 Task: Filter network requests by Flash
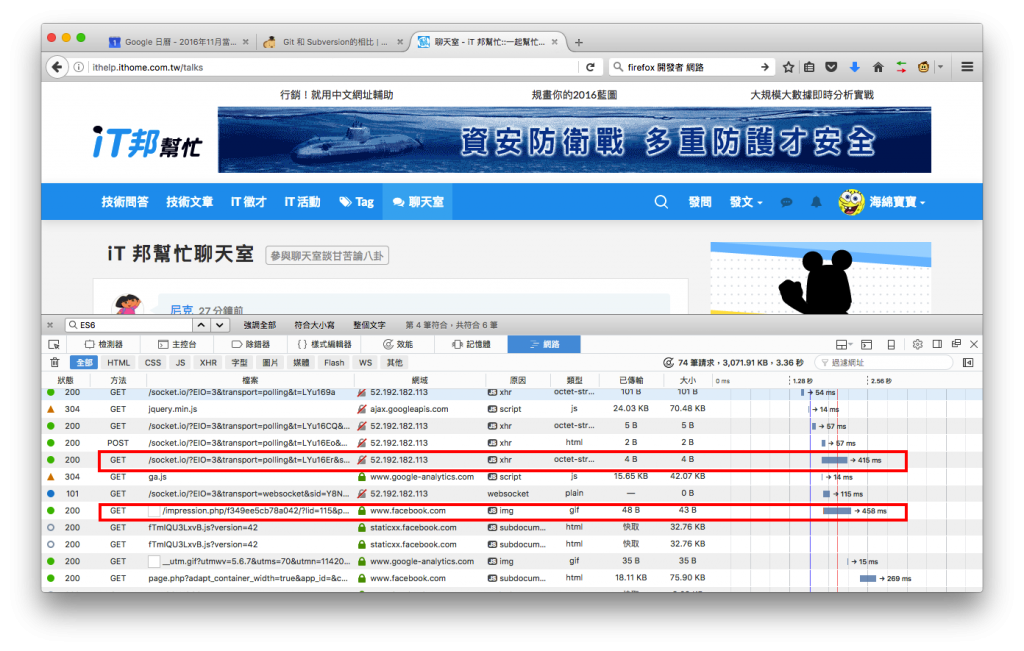pyautogui.click(x=334, y=362)
